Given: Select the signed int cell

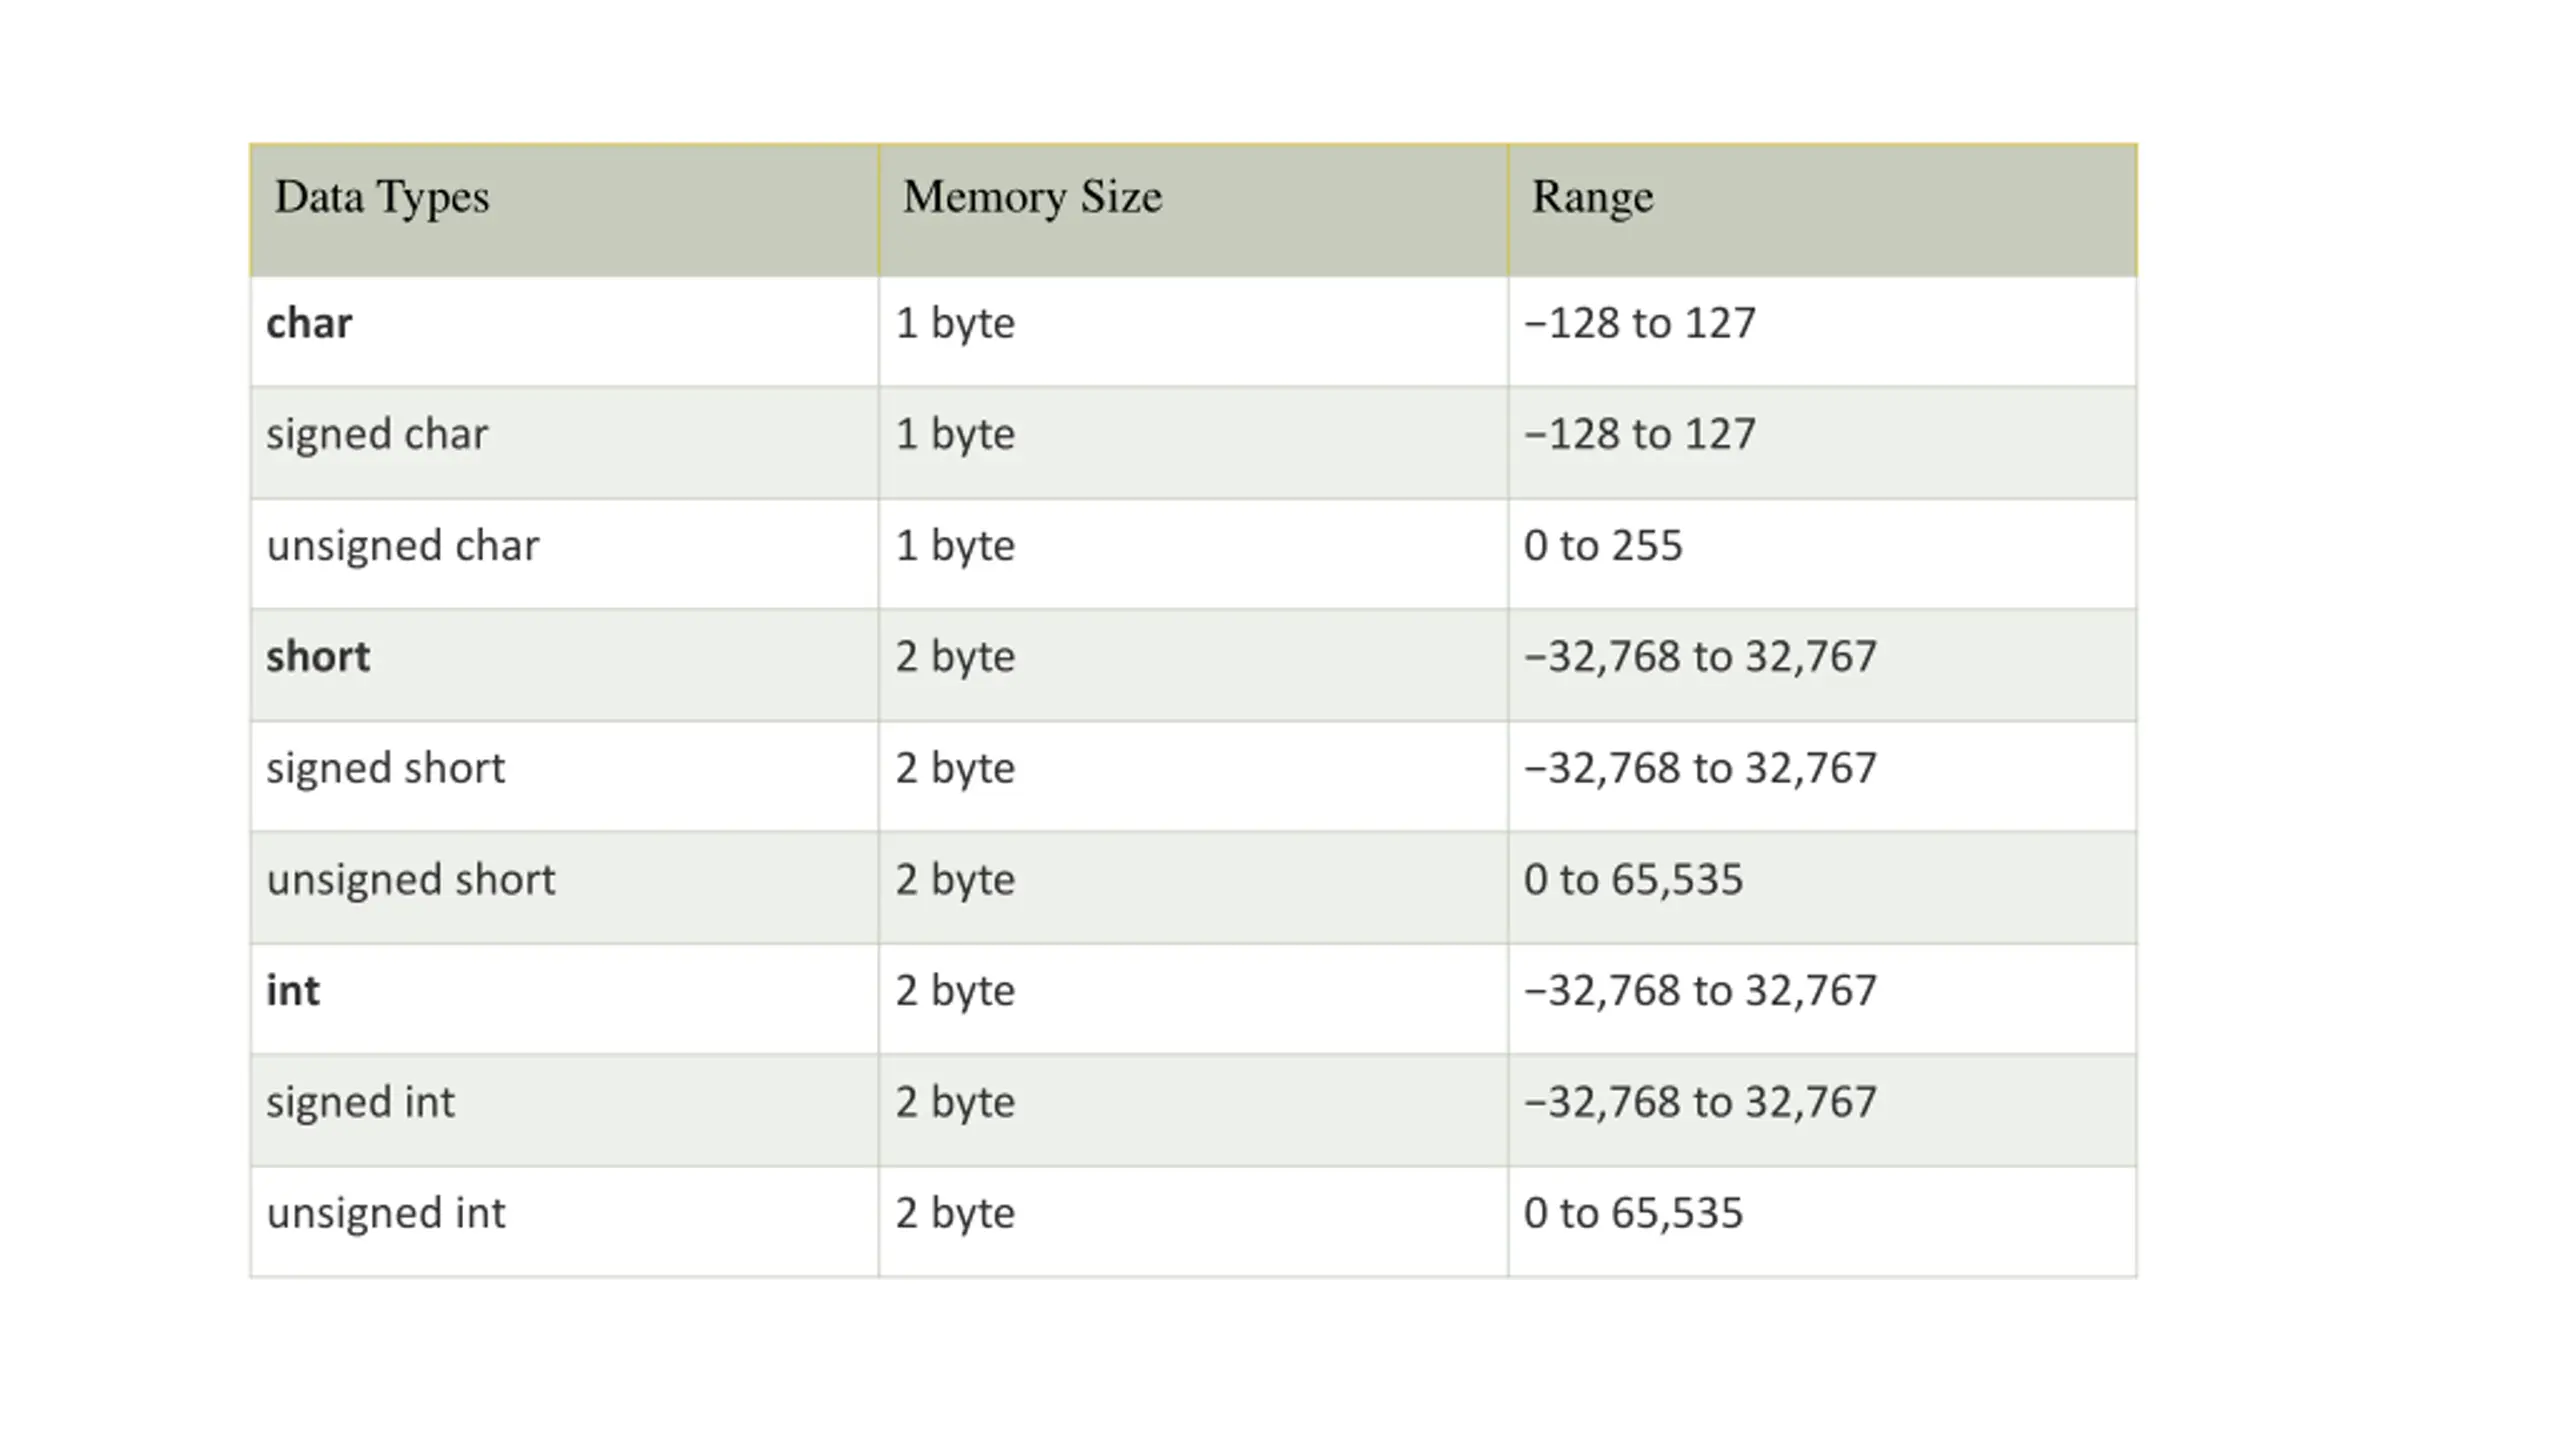Looking at the screenshot, I should click(564, 1109).
